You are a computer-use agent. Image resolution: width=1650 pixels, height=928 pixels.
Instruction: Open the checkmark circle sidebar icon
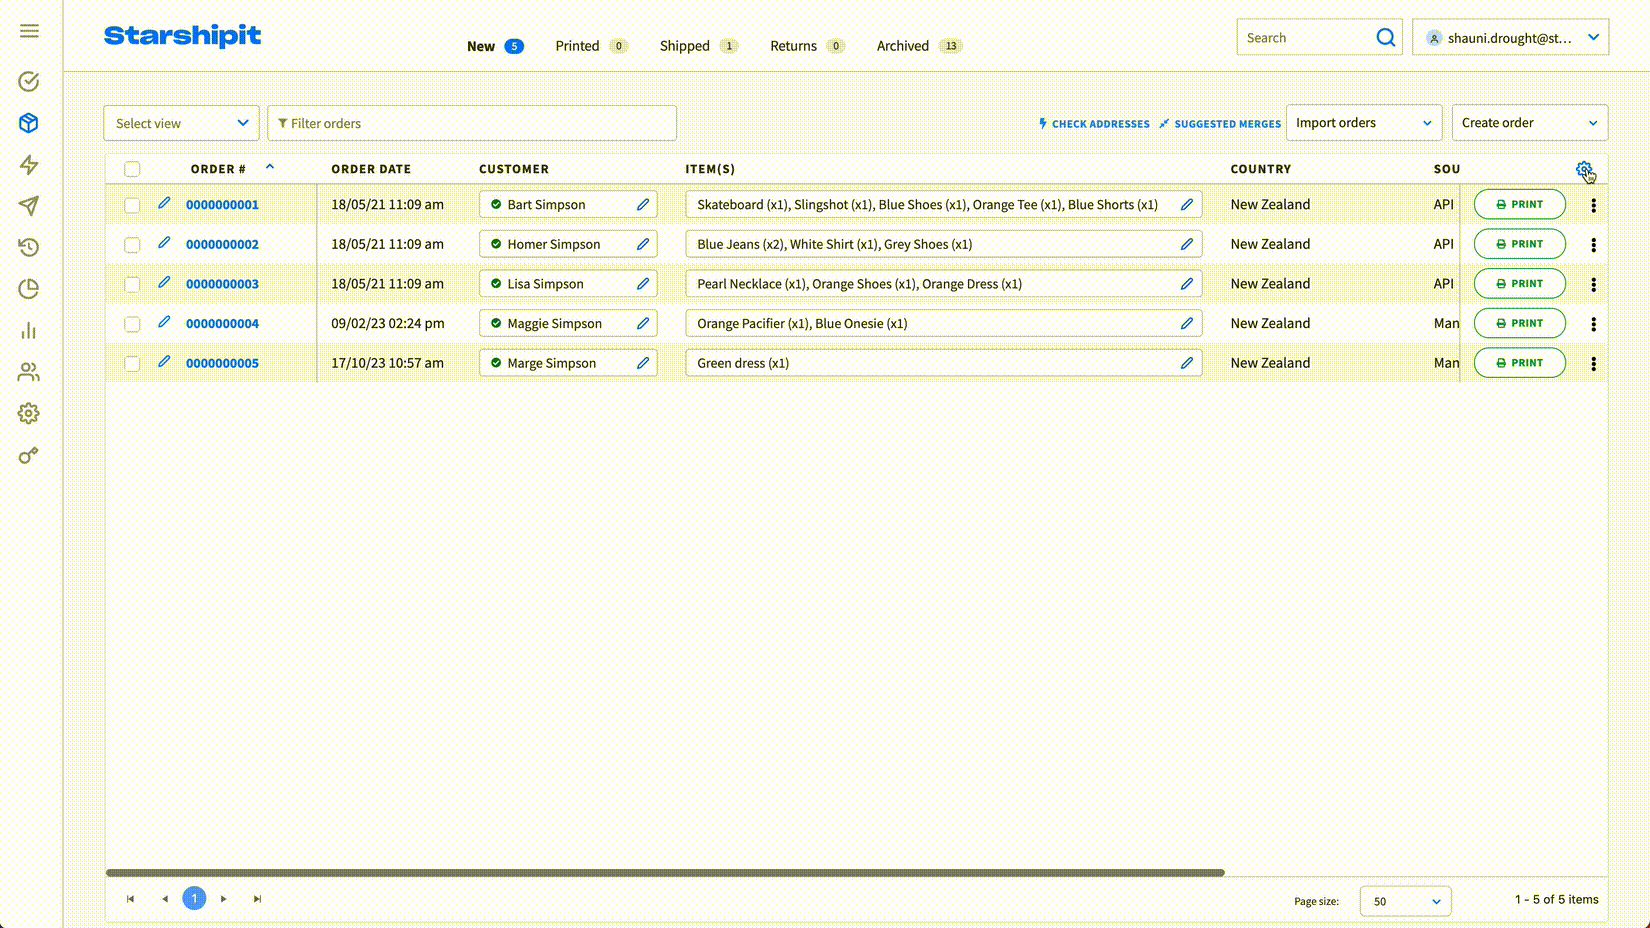tap(29, 81)
